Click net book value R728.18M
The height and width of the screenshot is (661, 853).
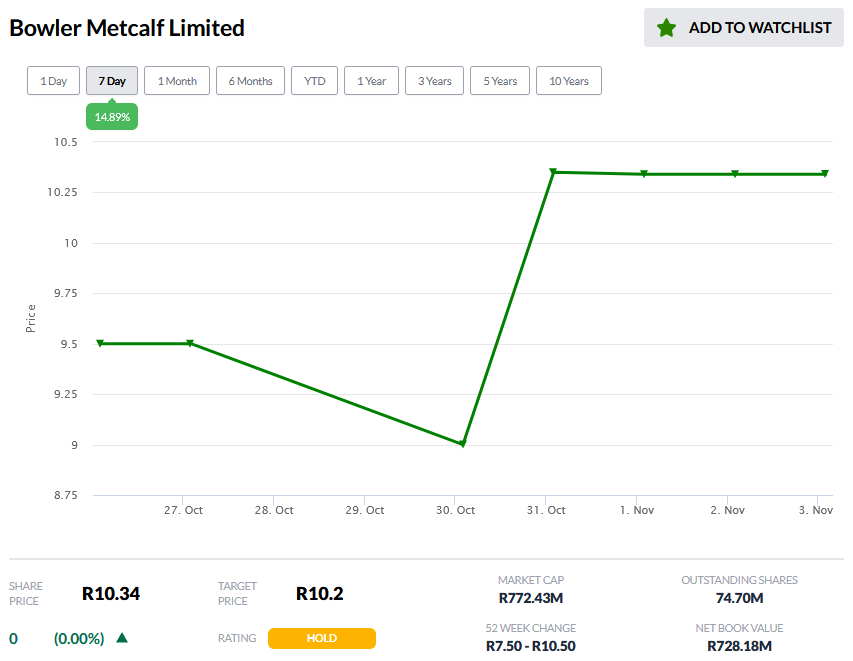pos(739,646)
